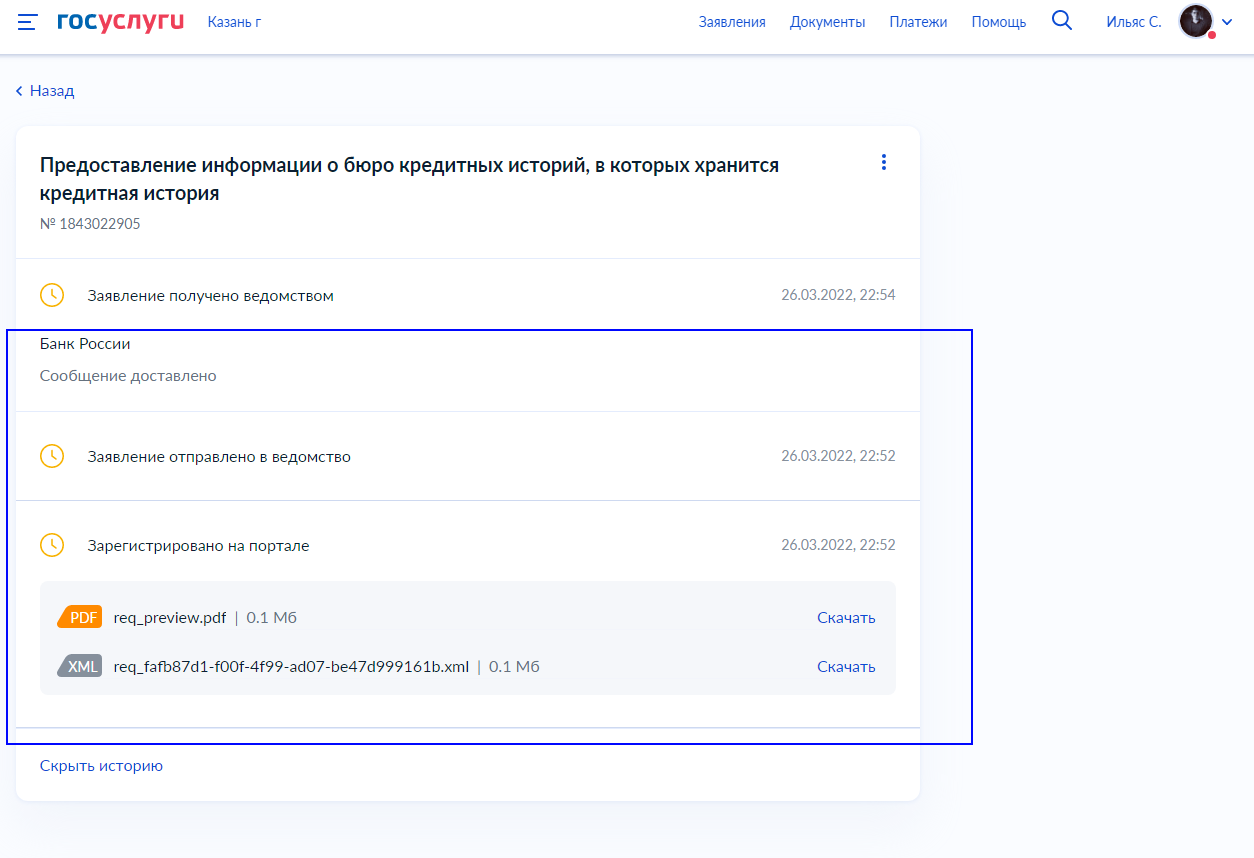Download the XML request file

[846, 666]
